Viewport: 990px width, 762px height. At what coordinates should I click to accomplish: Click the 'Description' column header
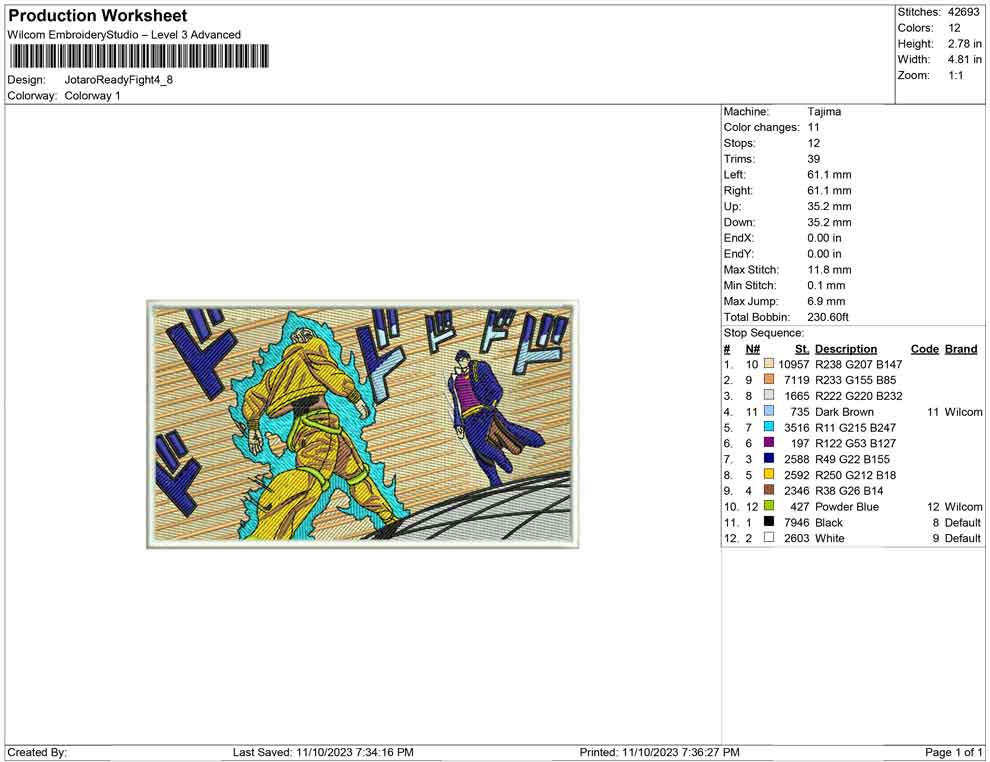(x=846, y=349)
